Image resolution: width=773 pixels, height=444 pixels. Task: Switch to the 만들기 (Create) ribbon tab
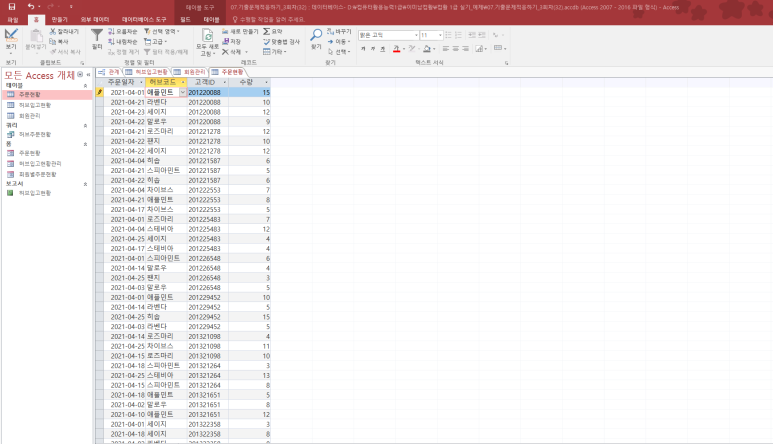(60, 20)
